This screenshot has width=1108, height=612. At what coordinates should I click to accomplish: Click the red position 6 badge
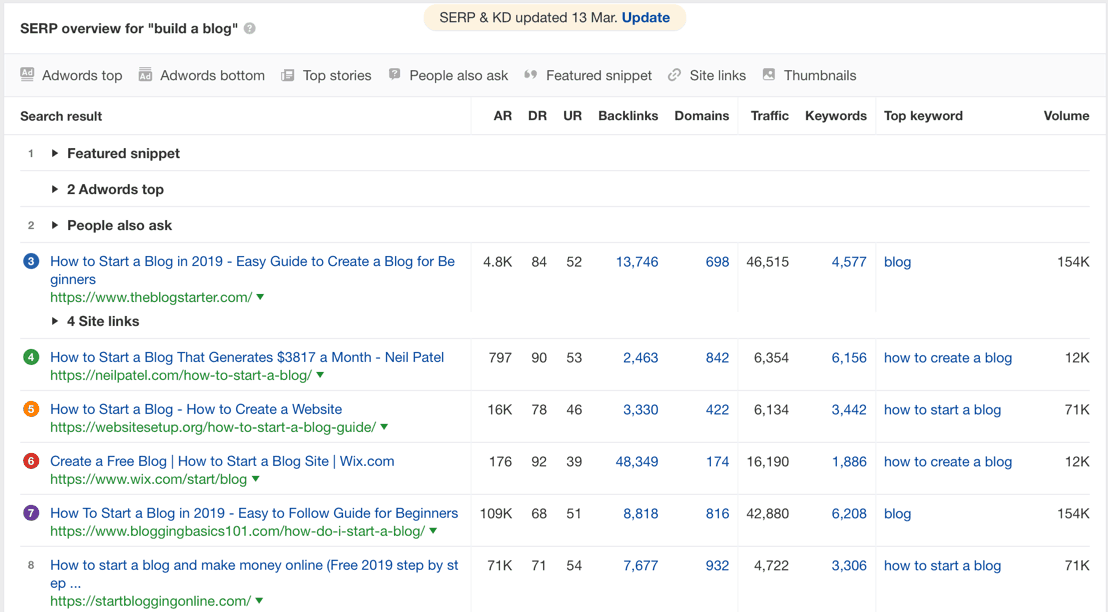(x=31, y=461)
